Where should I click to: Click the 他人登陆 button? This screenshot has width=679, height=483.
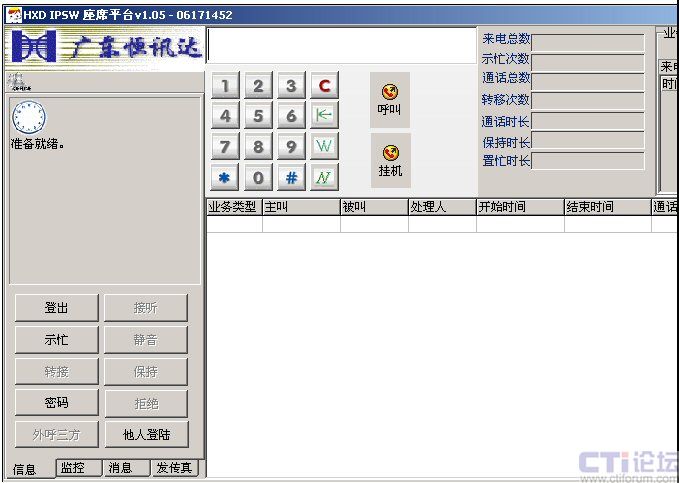[x=146, y=435]
